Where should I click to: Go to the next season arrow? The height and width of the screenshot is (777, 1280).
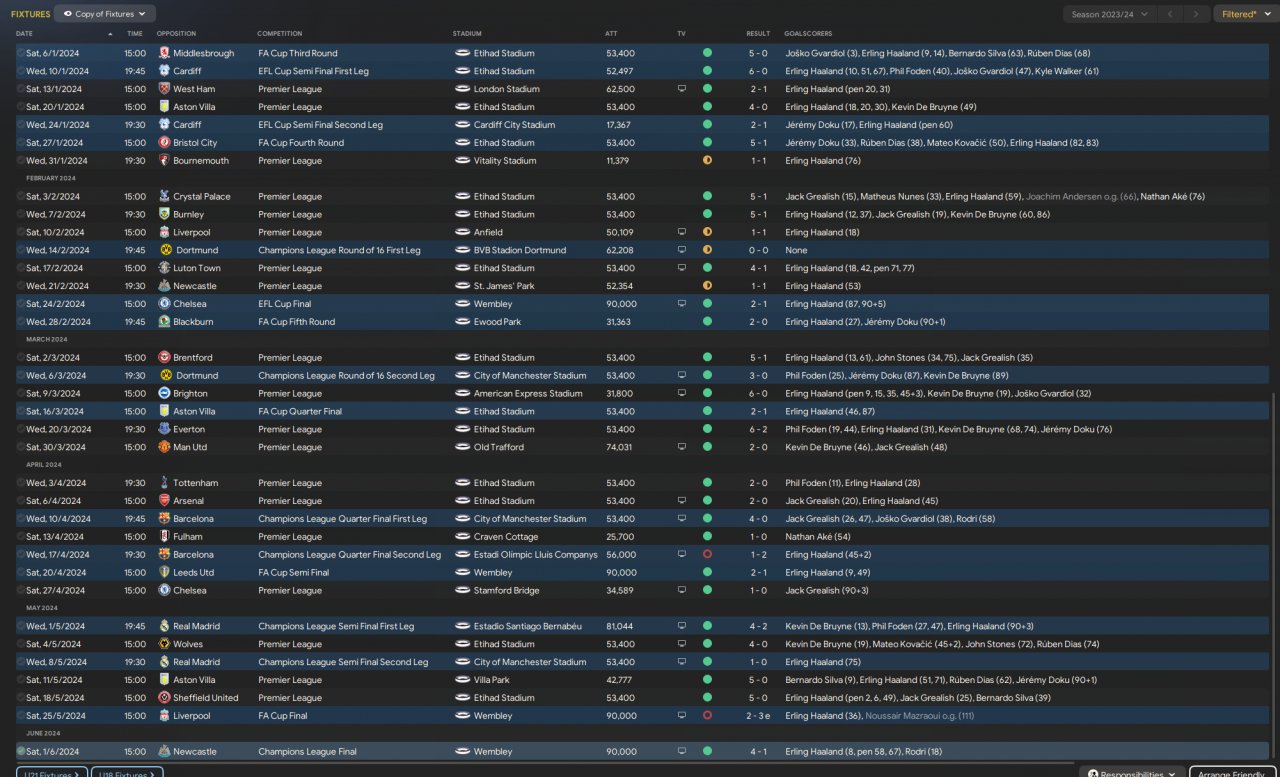(1196, 14)
